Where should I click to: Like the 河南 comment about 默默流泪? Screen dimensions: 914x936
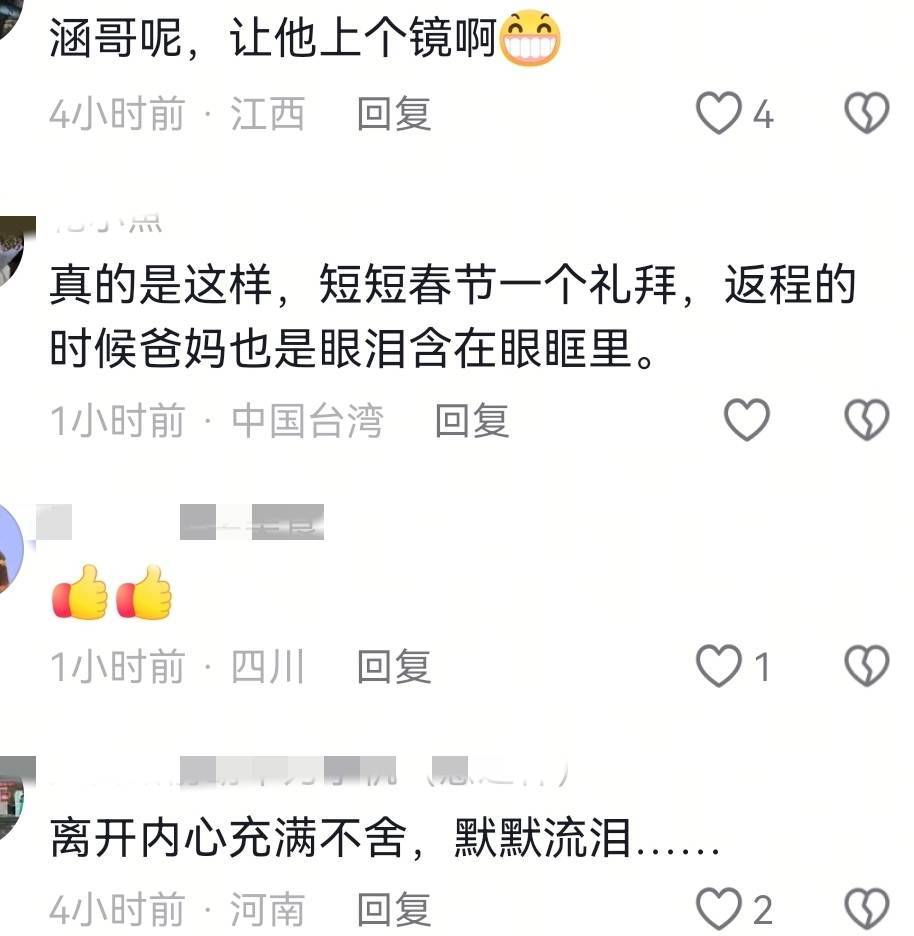(x=719, y=909)
